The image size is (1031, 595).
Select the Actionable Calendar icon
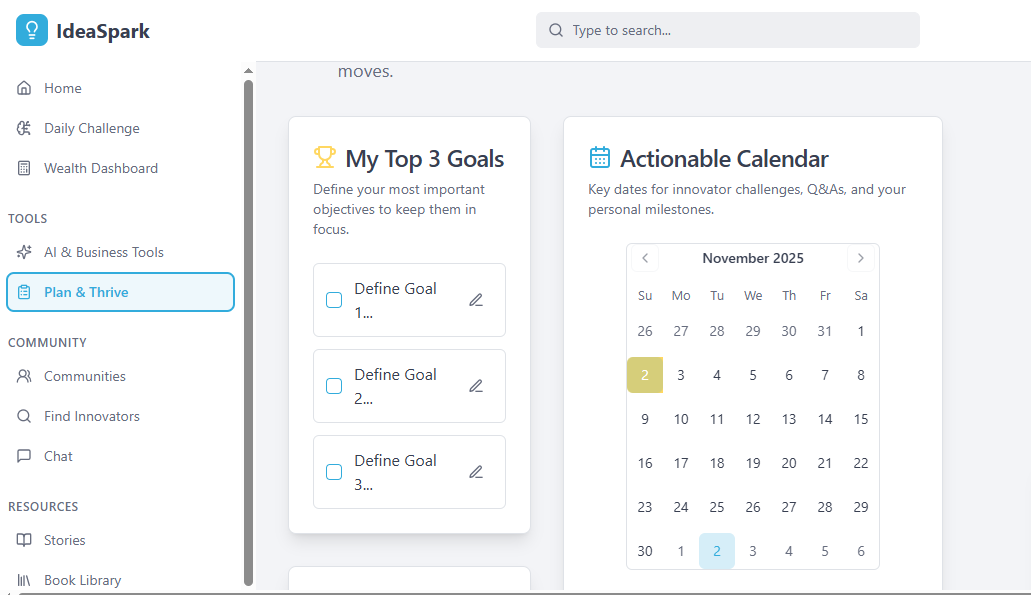point(599,156)
